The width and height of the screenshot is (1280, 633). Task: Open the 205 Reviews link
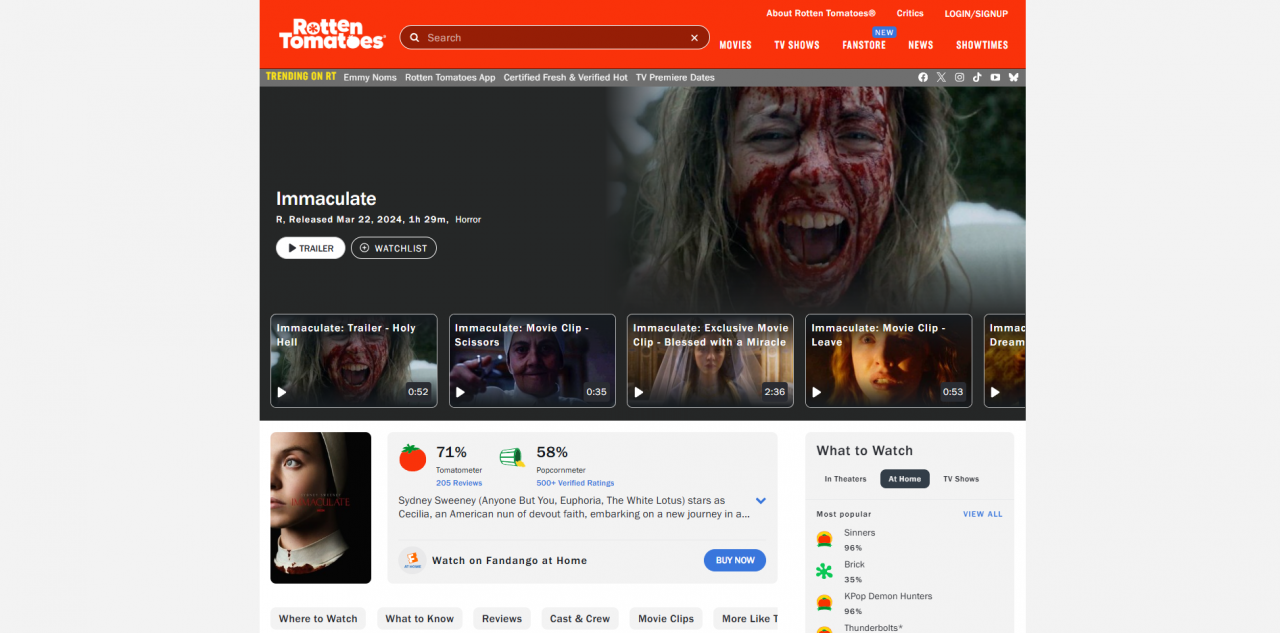[459, 483]
